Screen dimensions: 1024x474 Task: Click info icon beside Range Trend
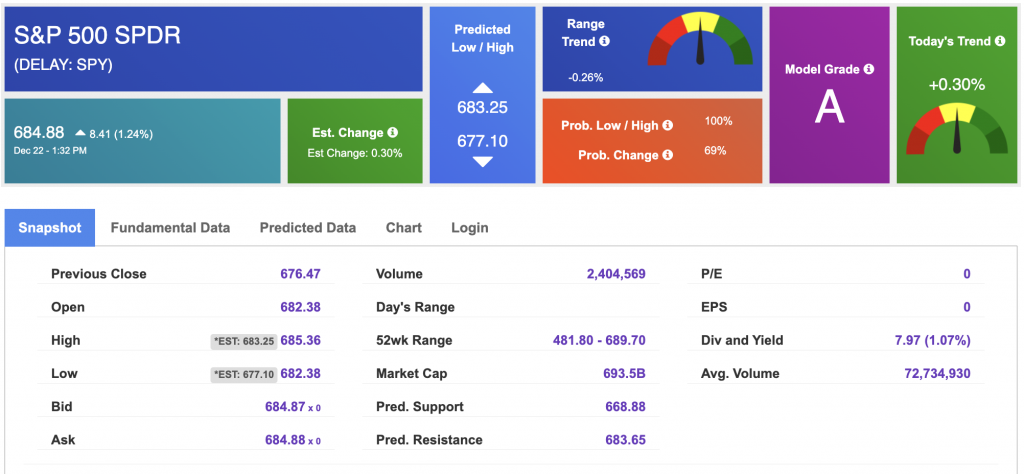point(605,42)
